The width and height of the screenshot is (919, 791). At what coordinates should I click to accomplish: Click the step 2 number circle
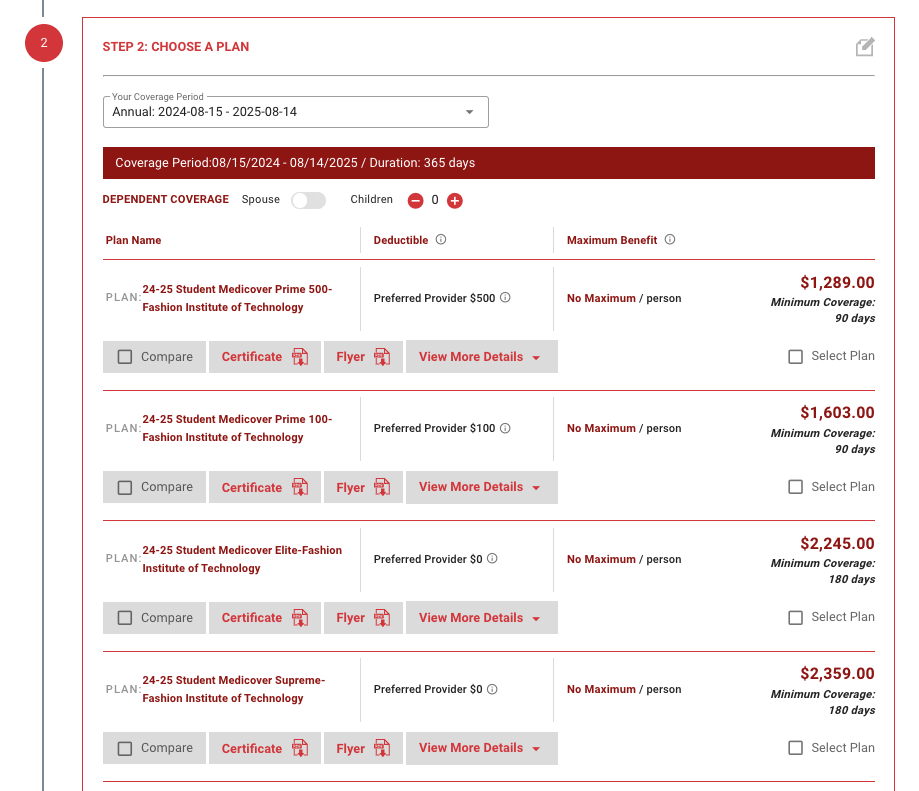[44, 43]
